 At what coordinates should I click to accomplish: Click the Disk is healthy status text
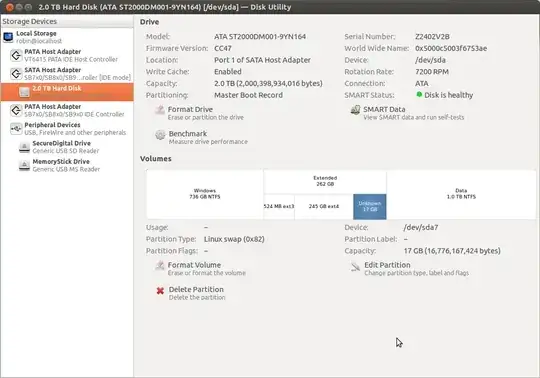click(448, 95)
